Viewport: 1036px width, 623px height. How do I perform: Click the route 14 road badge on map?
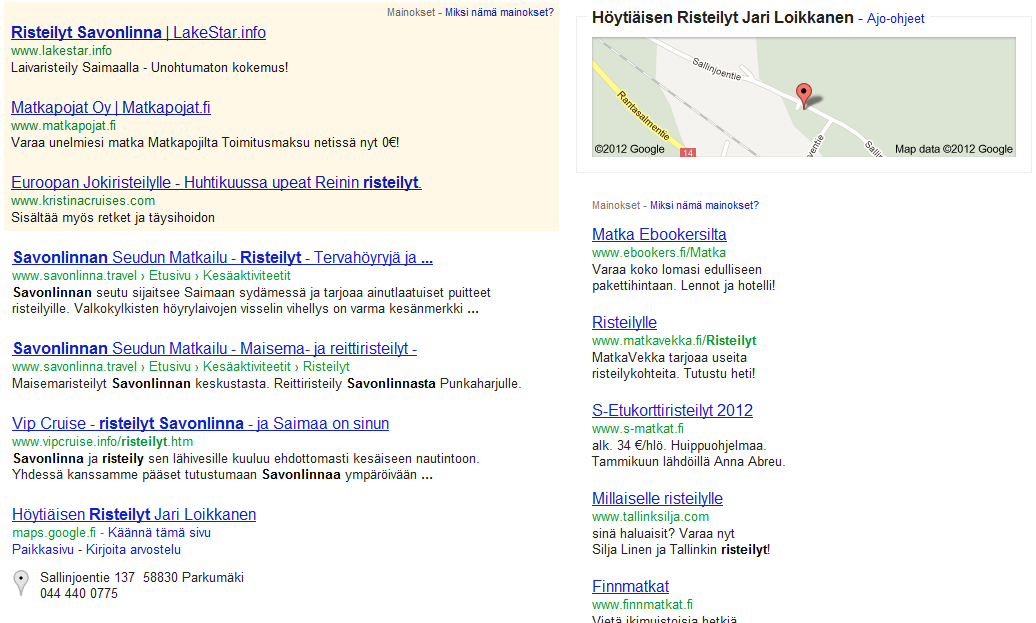[688, 153]
